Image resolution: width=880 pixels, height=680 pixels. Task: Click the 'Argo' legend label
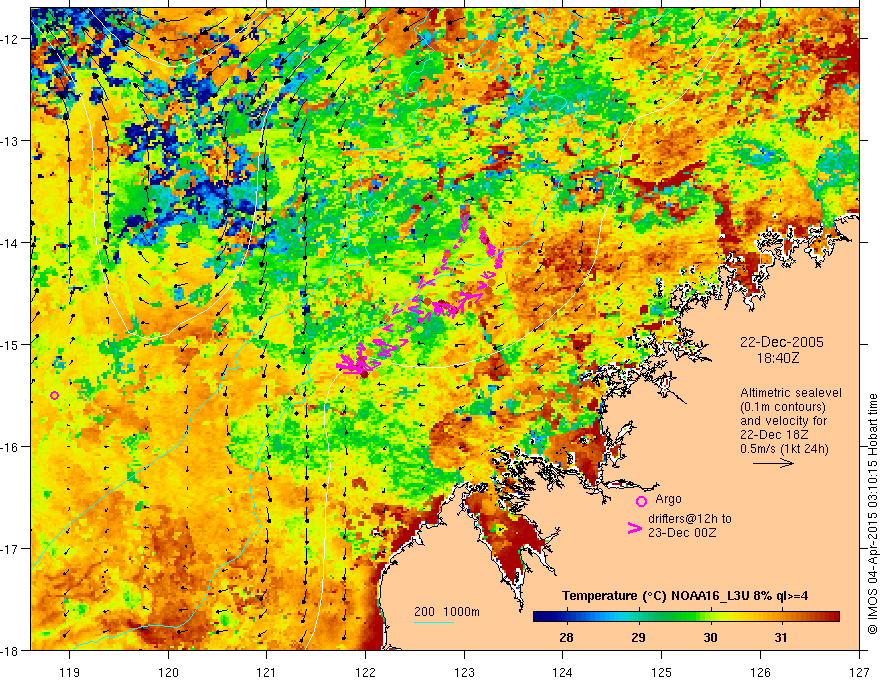[x=668, y=499]
